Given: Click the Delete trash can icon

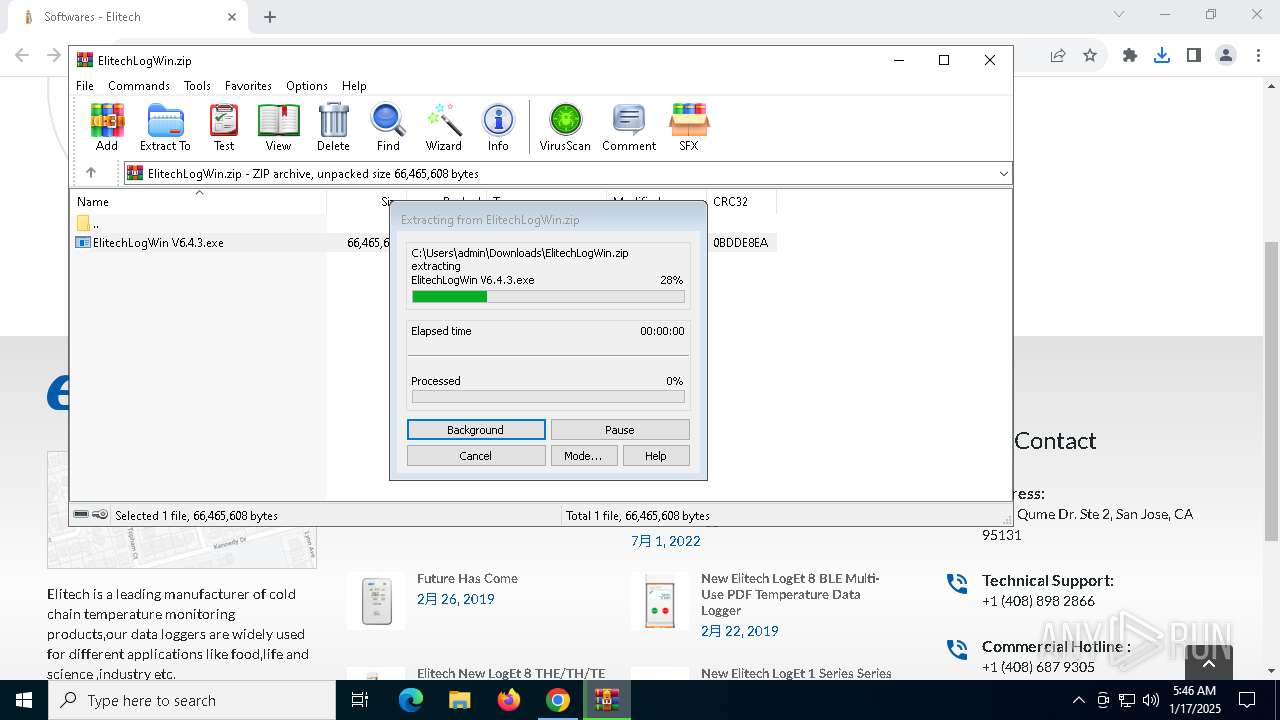Looking at the screenshot, I should pyautogui.click(x=333, y=127).
